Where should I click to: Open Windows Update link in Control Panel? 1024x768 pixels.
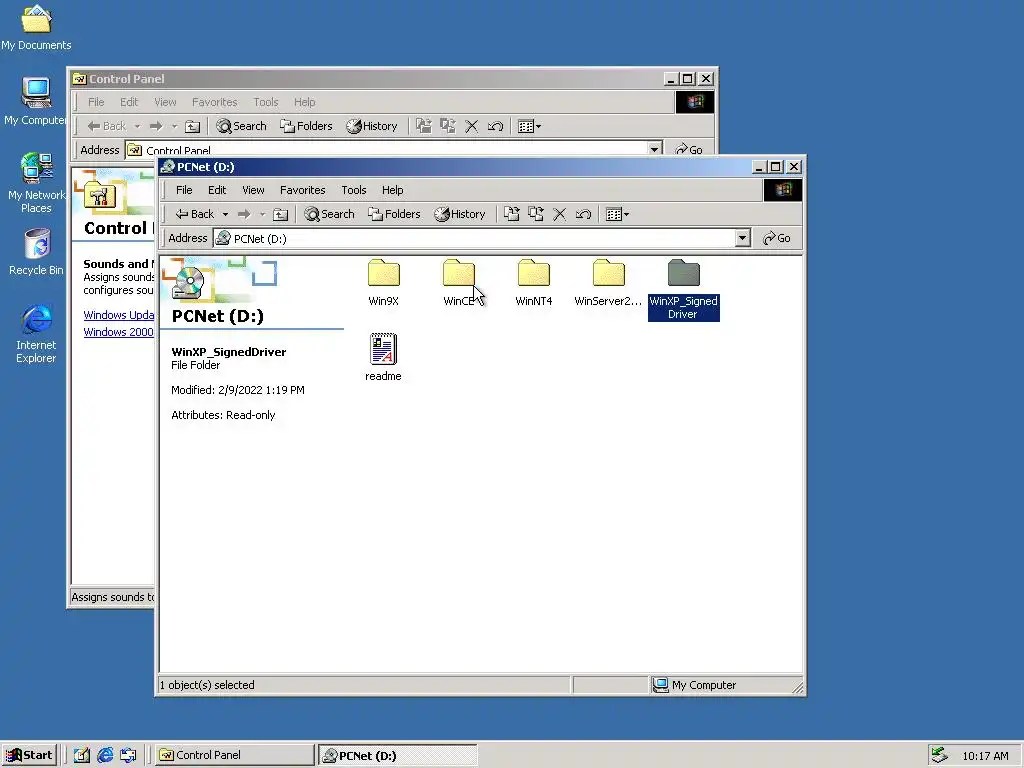119,315
